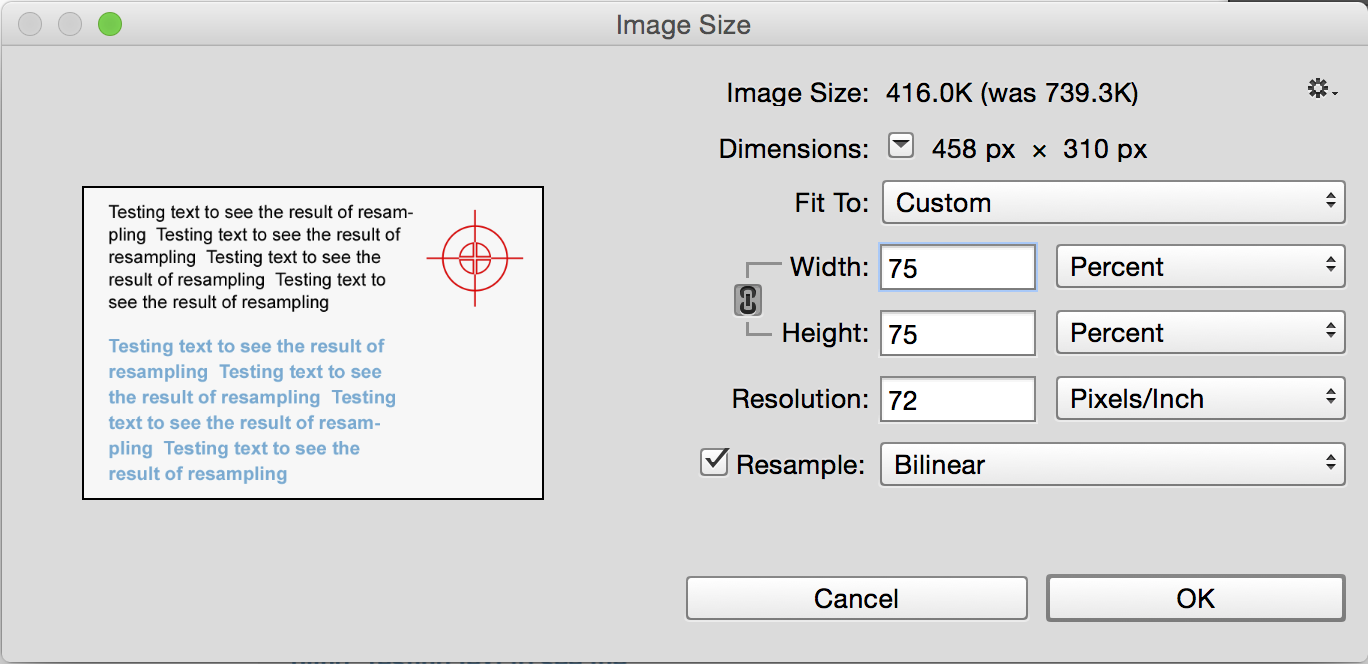
Task: Confirm with the OK button
Action: [x=1196, y=598]
